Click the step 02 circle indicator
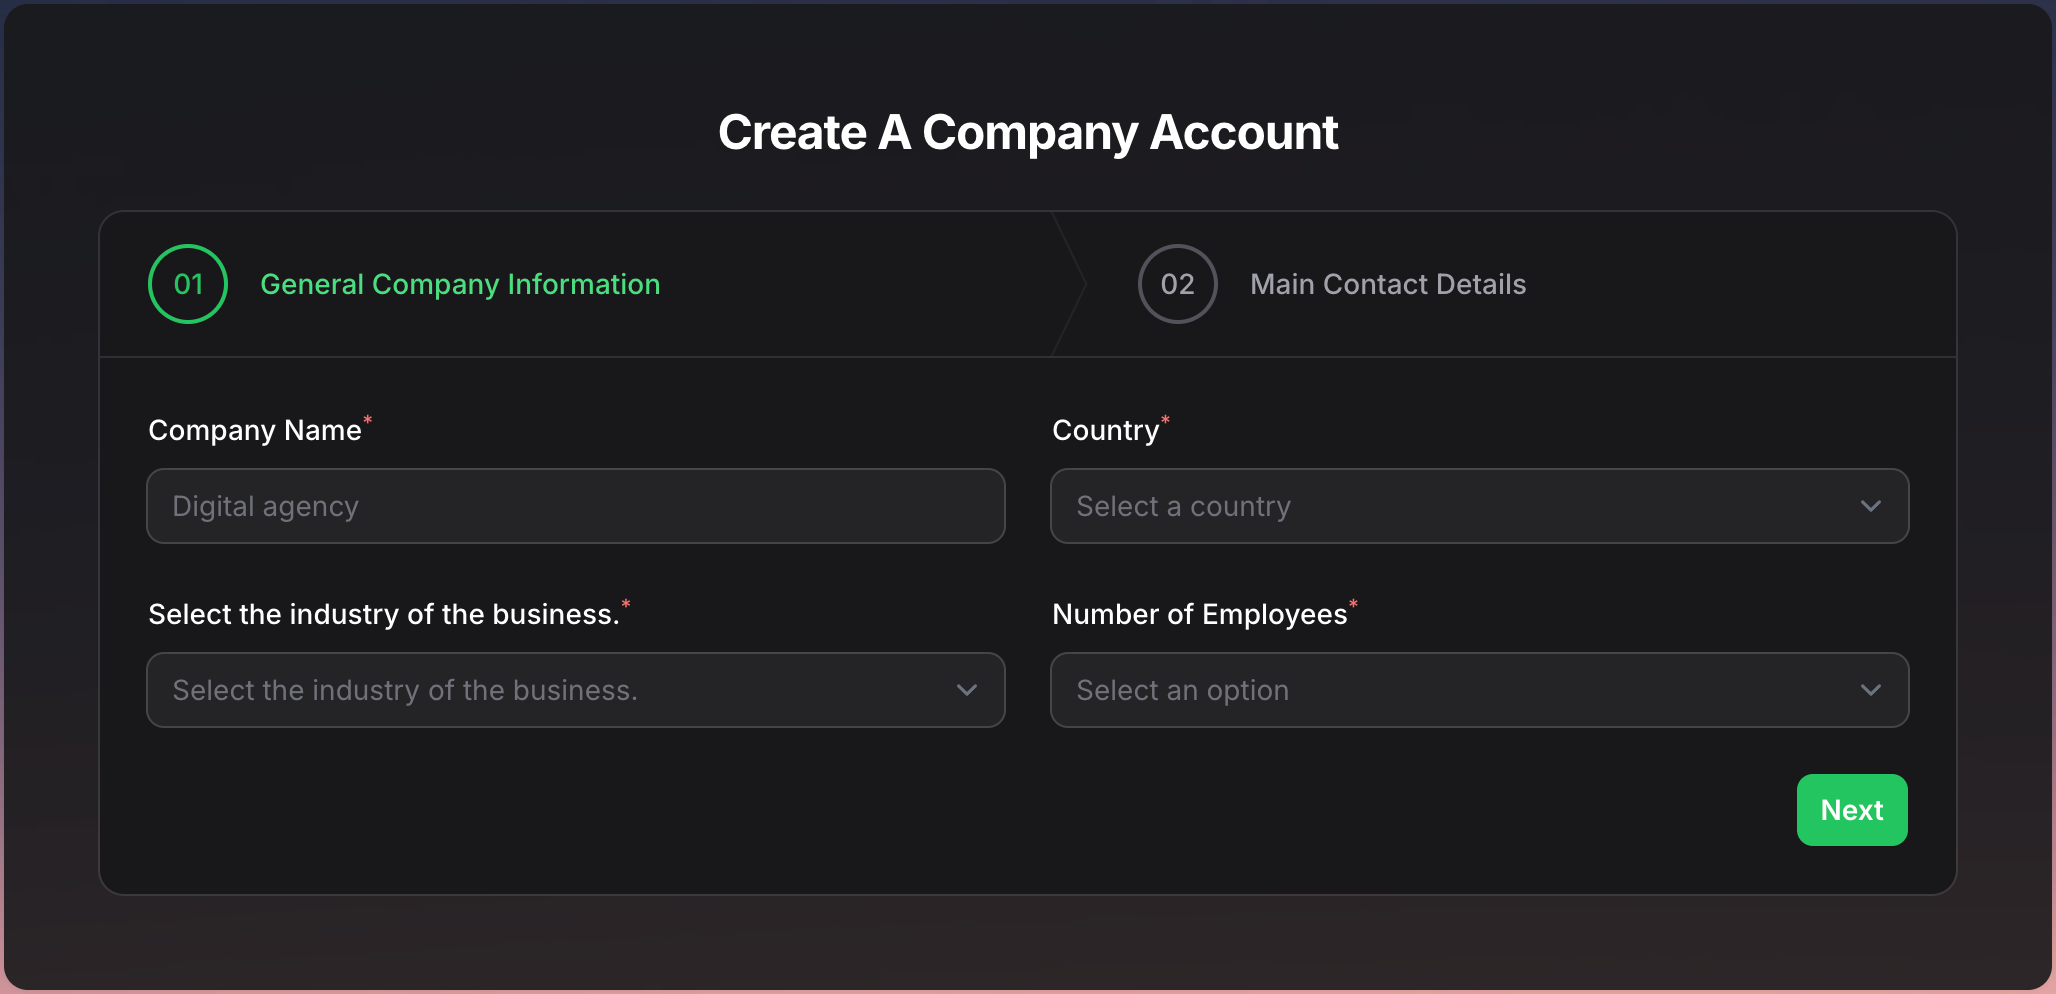Screen dimensions: 2056x994 click(x=1178, y=284)
